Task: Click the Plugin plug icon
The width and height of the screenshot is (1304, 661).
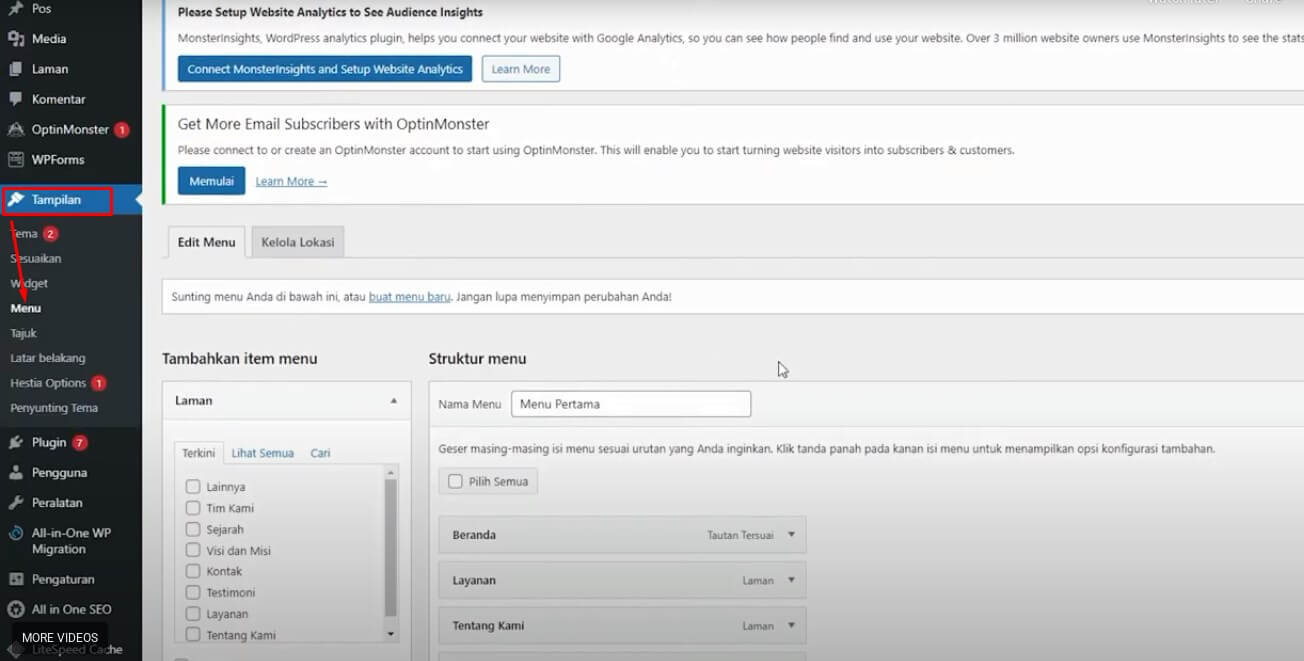Action: tap(15, 442)
